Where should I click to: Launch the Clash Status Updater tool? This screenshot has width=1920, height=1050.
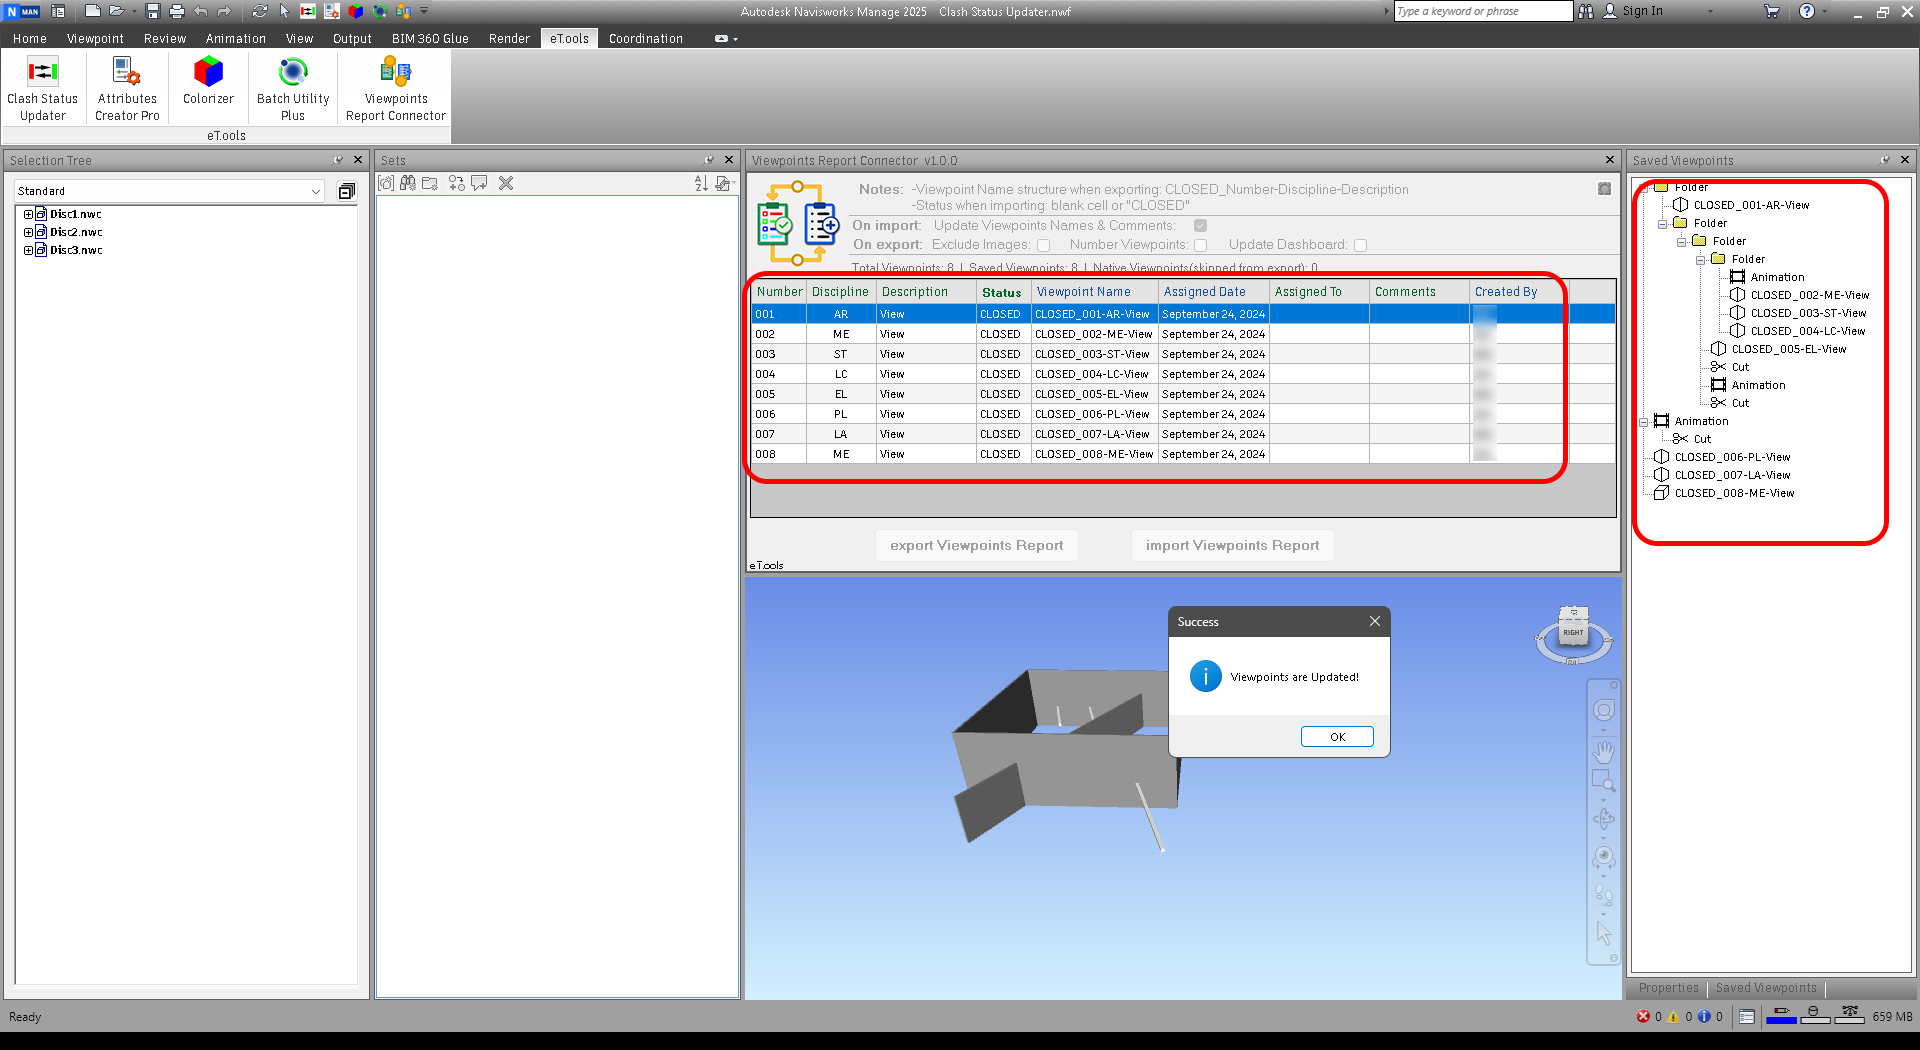[42, 88]
